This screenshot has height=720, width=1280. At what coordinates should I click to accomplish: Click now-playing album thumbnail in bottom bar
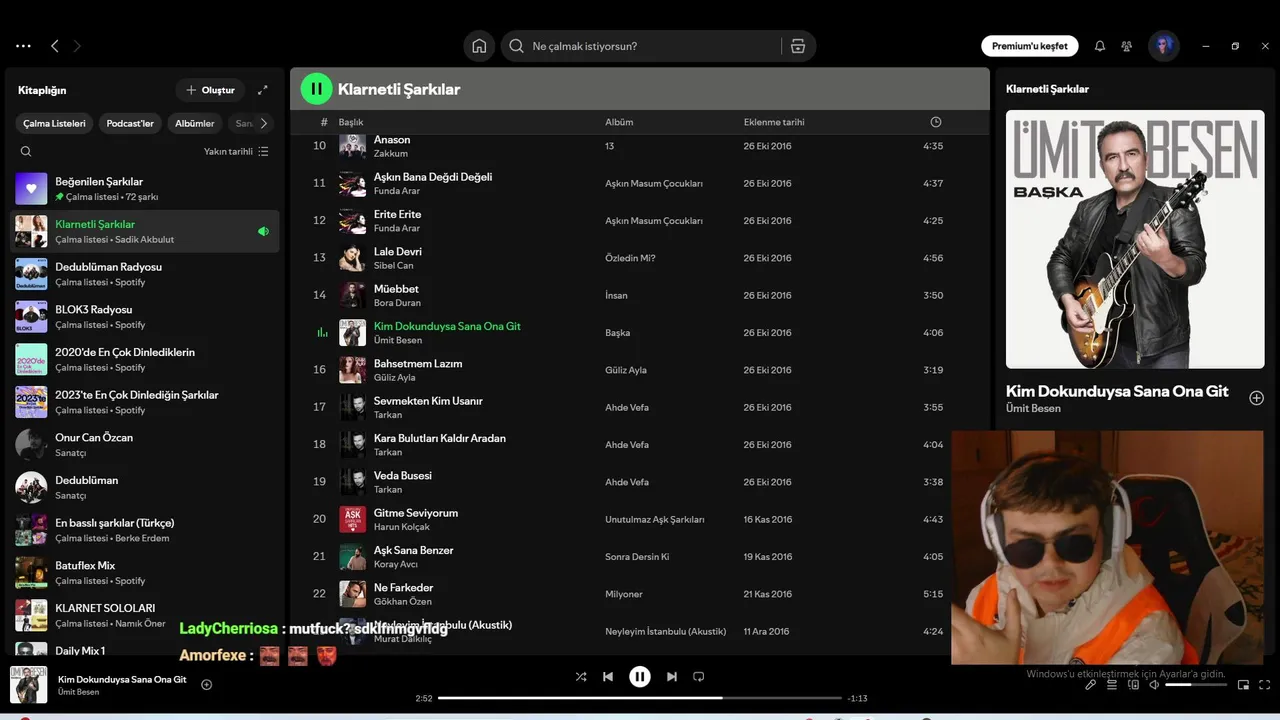pos(28,685)
